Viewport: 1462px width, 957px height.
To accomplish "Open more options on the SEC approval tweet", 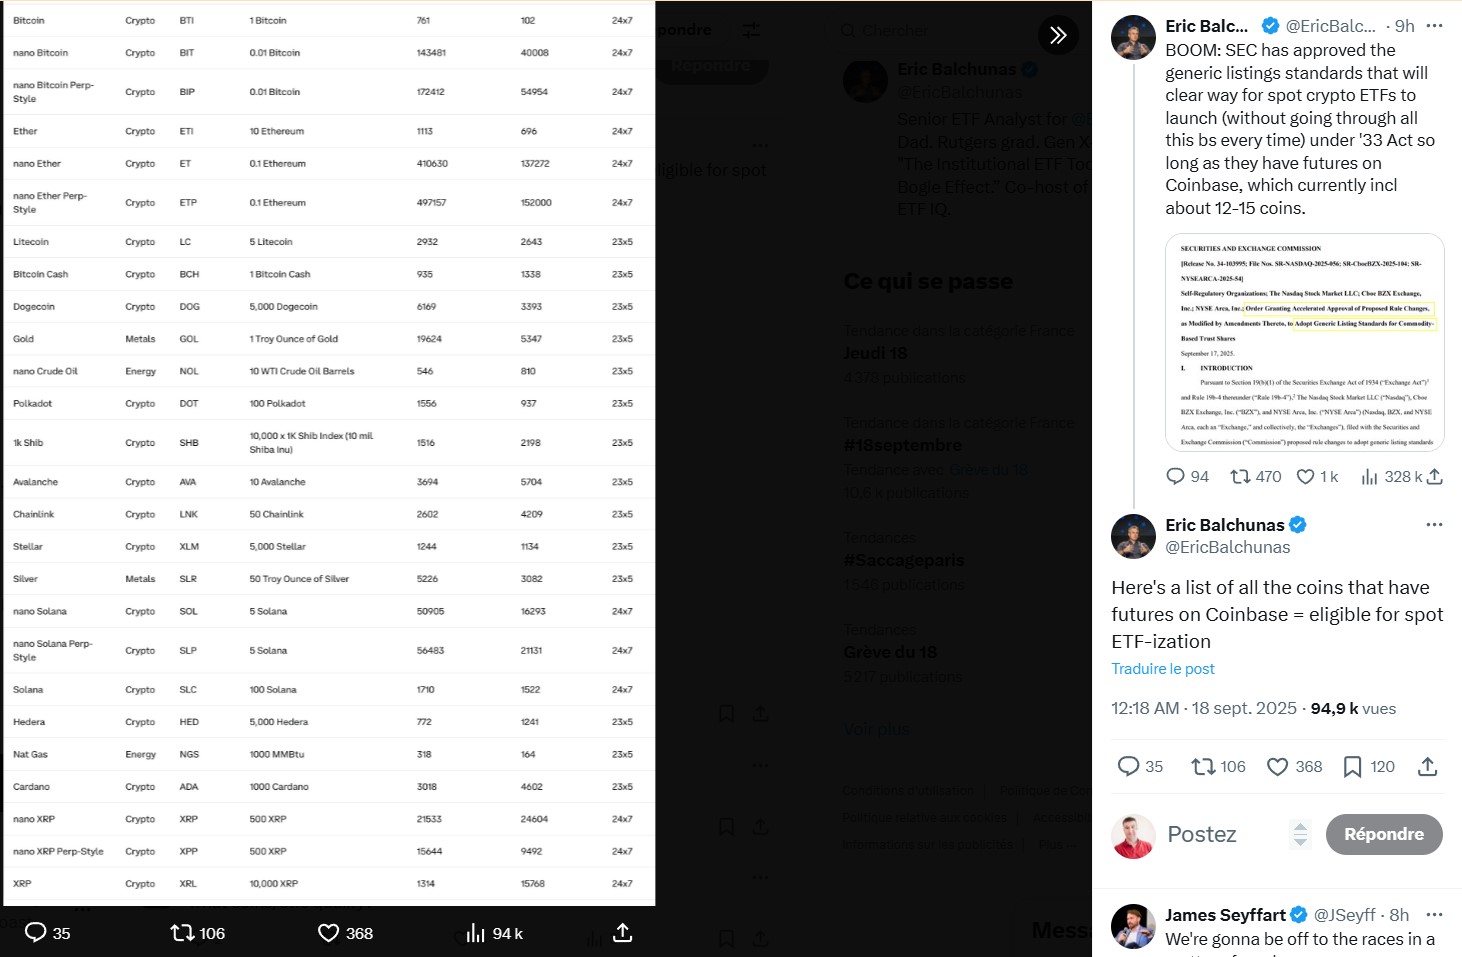I will [1434, 26].
